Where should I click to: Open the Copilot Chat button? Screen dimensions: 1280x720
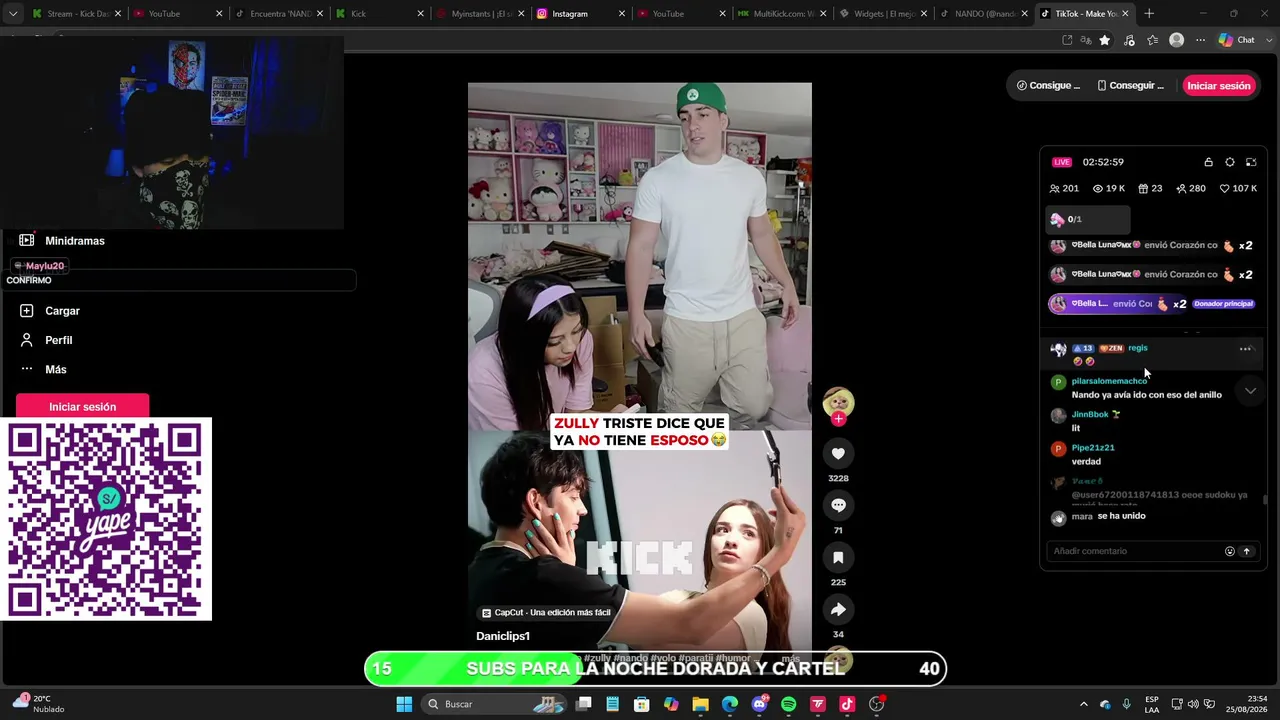tap(1237, 40)
